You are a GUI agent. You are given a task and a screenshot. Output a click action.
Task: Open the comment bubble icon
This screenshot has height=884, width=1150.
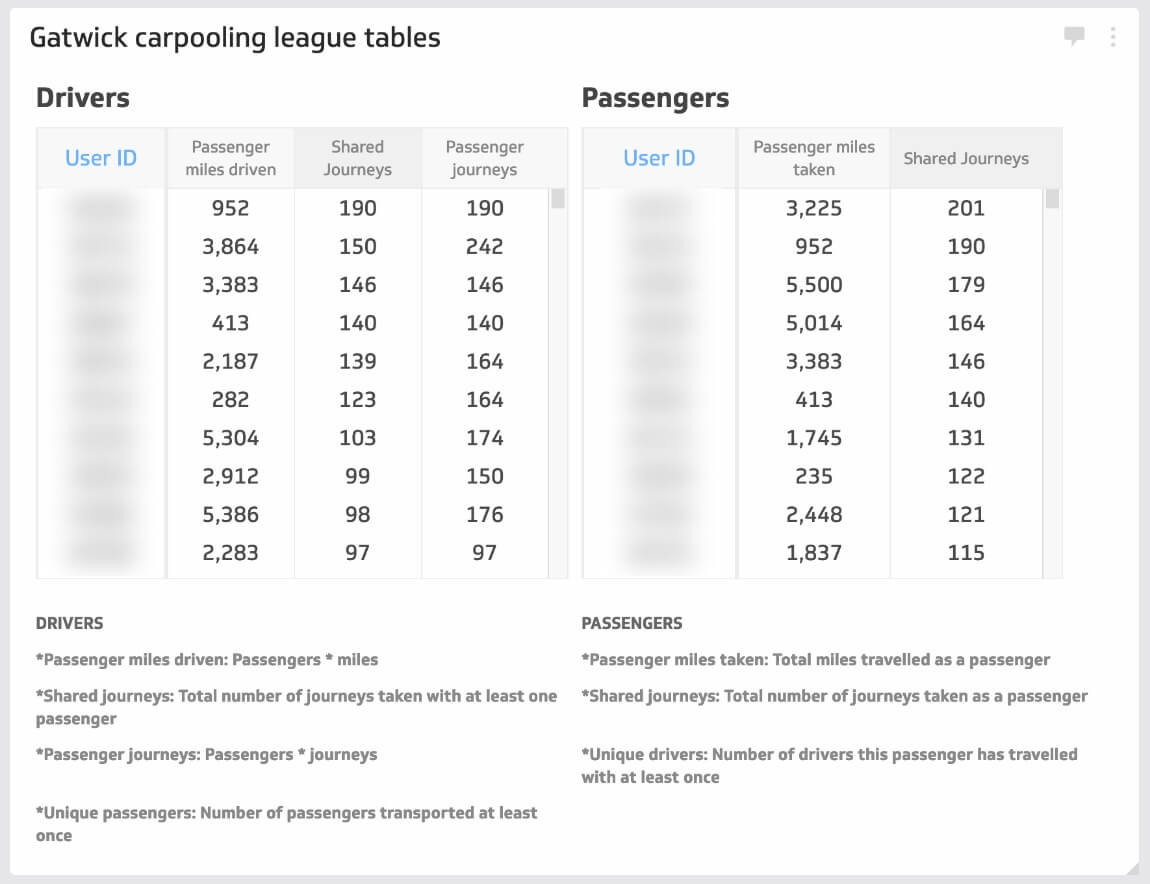(x=1074, y=35)
